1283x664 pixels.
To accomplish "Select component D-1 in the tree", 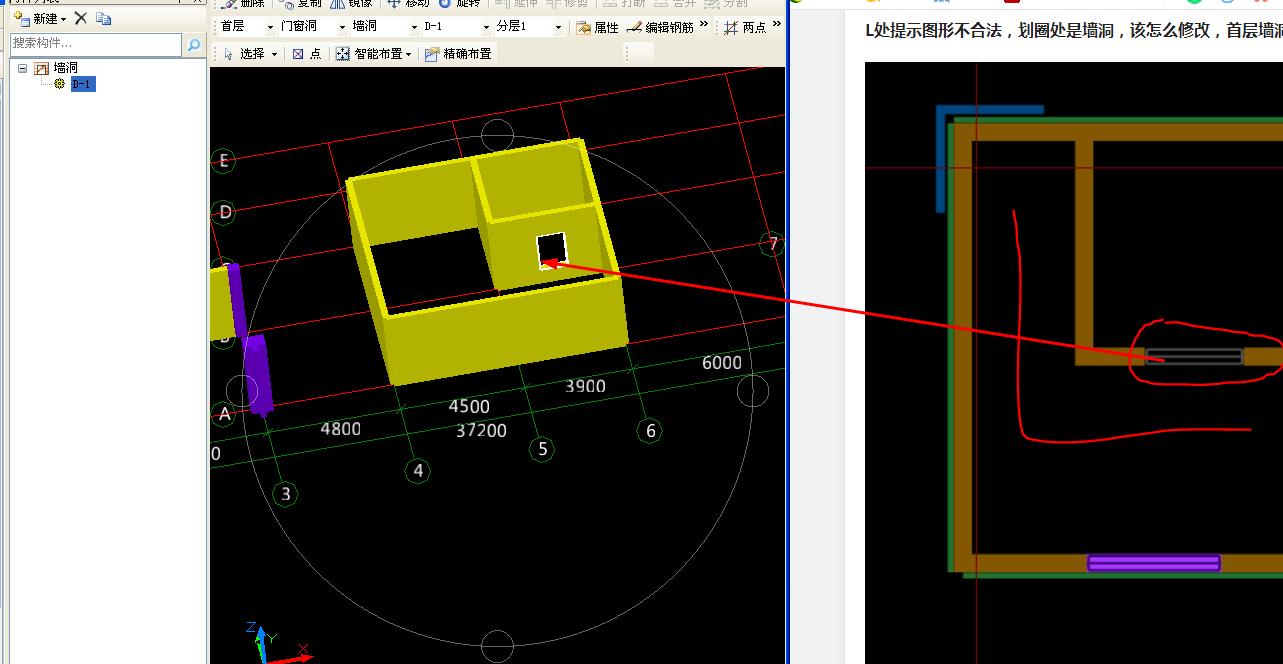I will tap(83, 84).
